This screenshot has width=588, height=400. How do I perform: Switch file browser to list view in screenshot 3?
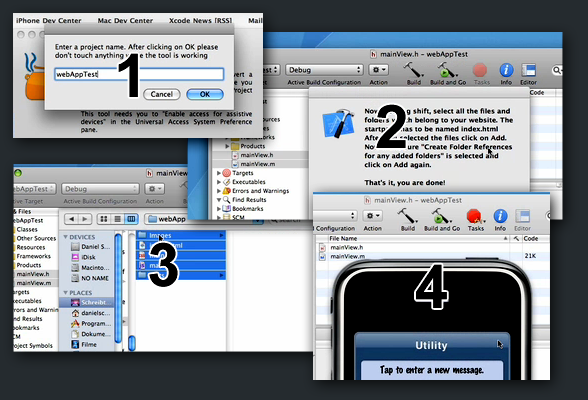pos(118,219)
